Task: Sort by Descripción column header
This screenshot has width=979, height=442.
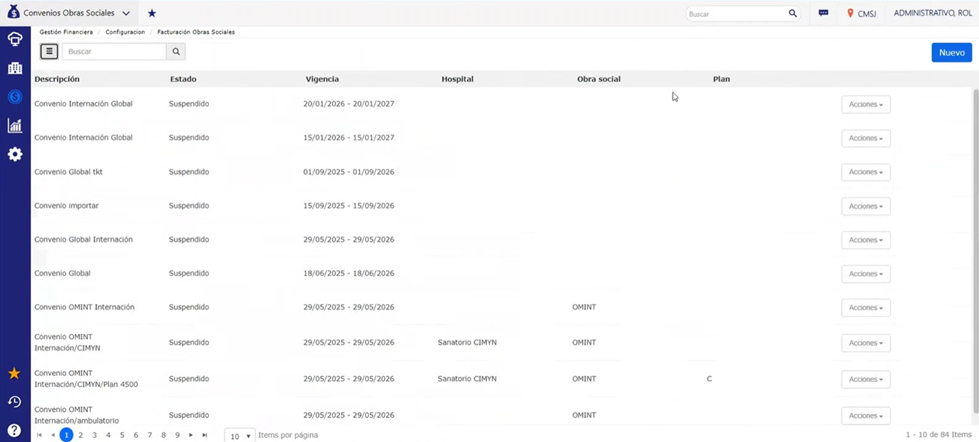Action: coord(57,79)
